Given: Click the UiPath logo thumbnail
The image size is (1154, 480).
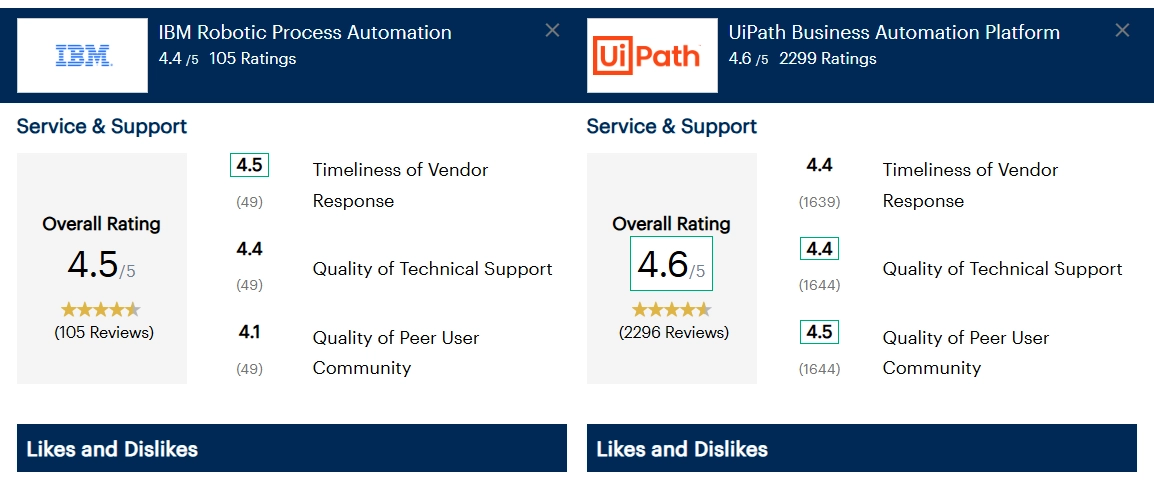Looking at the screenshot, I should [x=652, y=55].
